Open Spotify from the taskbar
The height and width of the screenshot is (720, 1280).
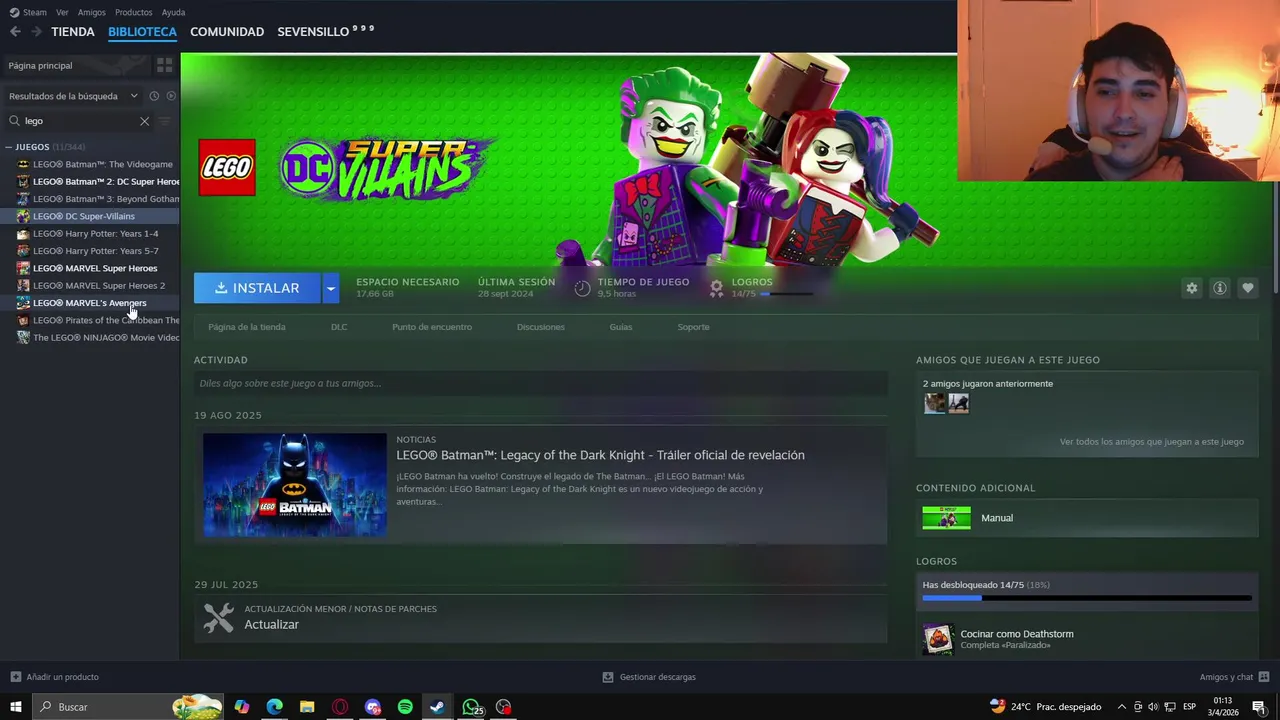[405, 707]
